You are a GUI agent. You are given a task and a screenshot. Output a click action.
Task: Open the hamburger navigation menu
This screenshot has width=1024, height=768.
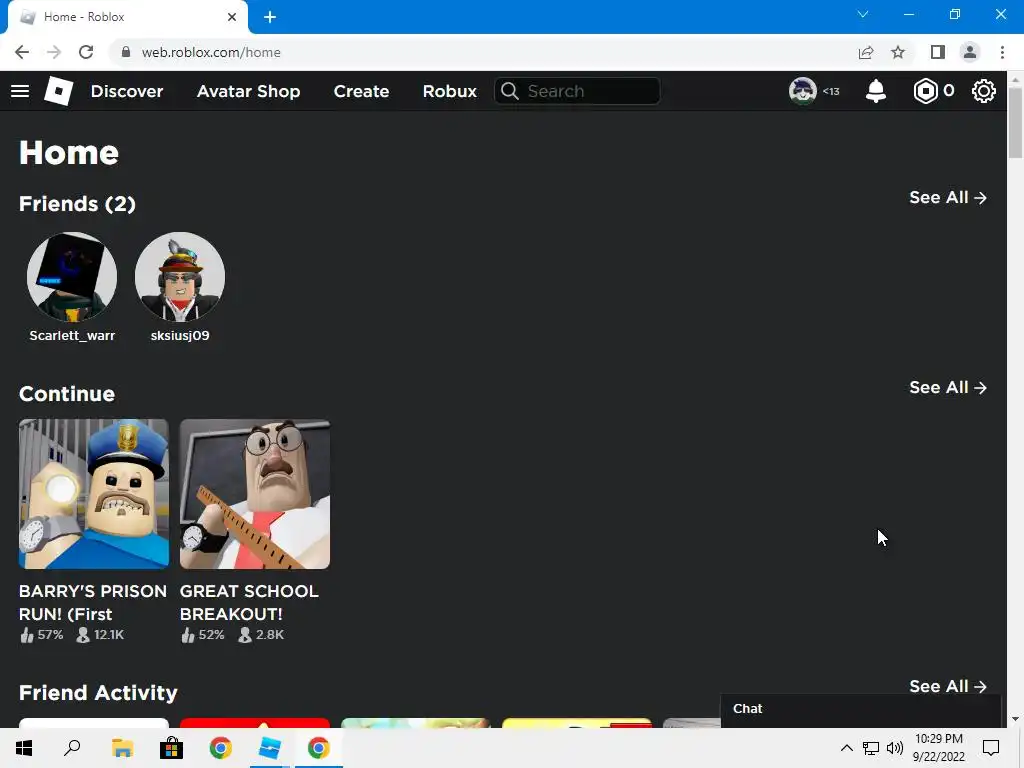[x=20, y=91]
